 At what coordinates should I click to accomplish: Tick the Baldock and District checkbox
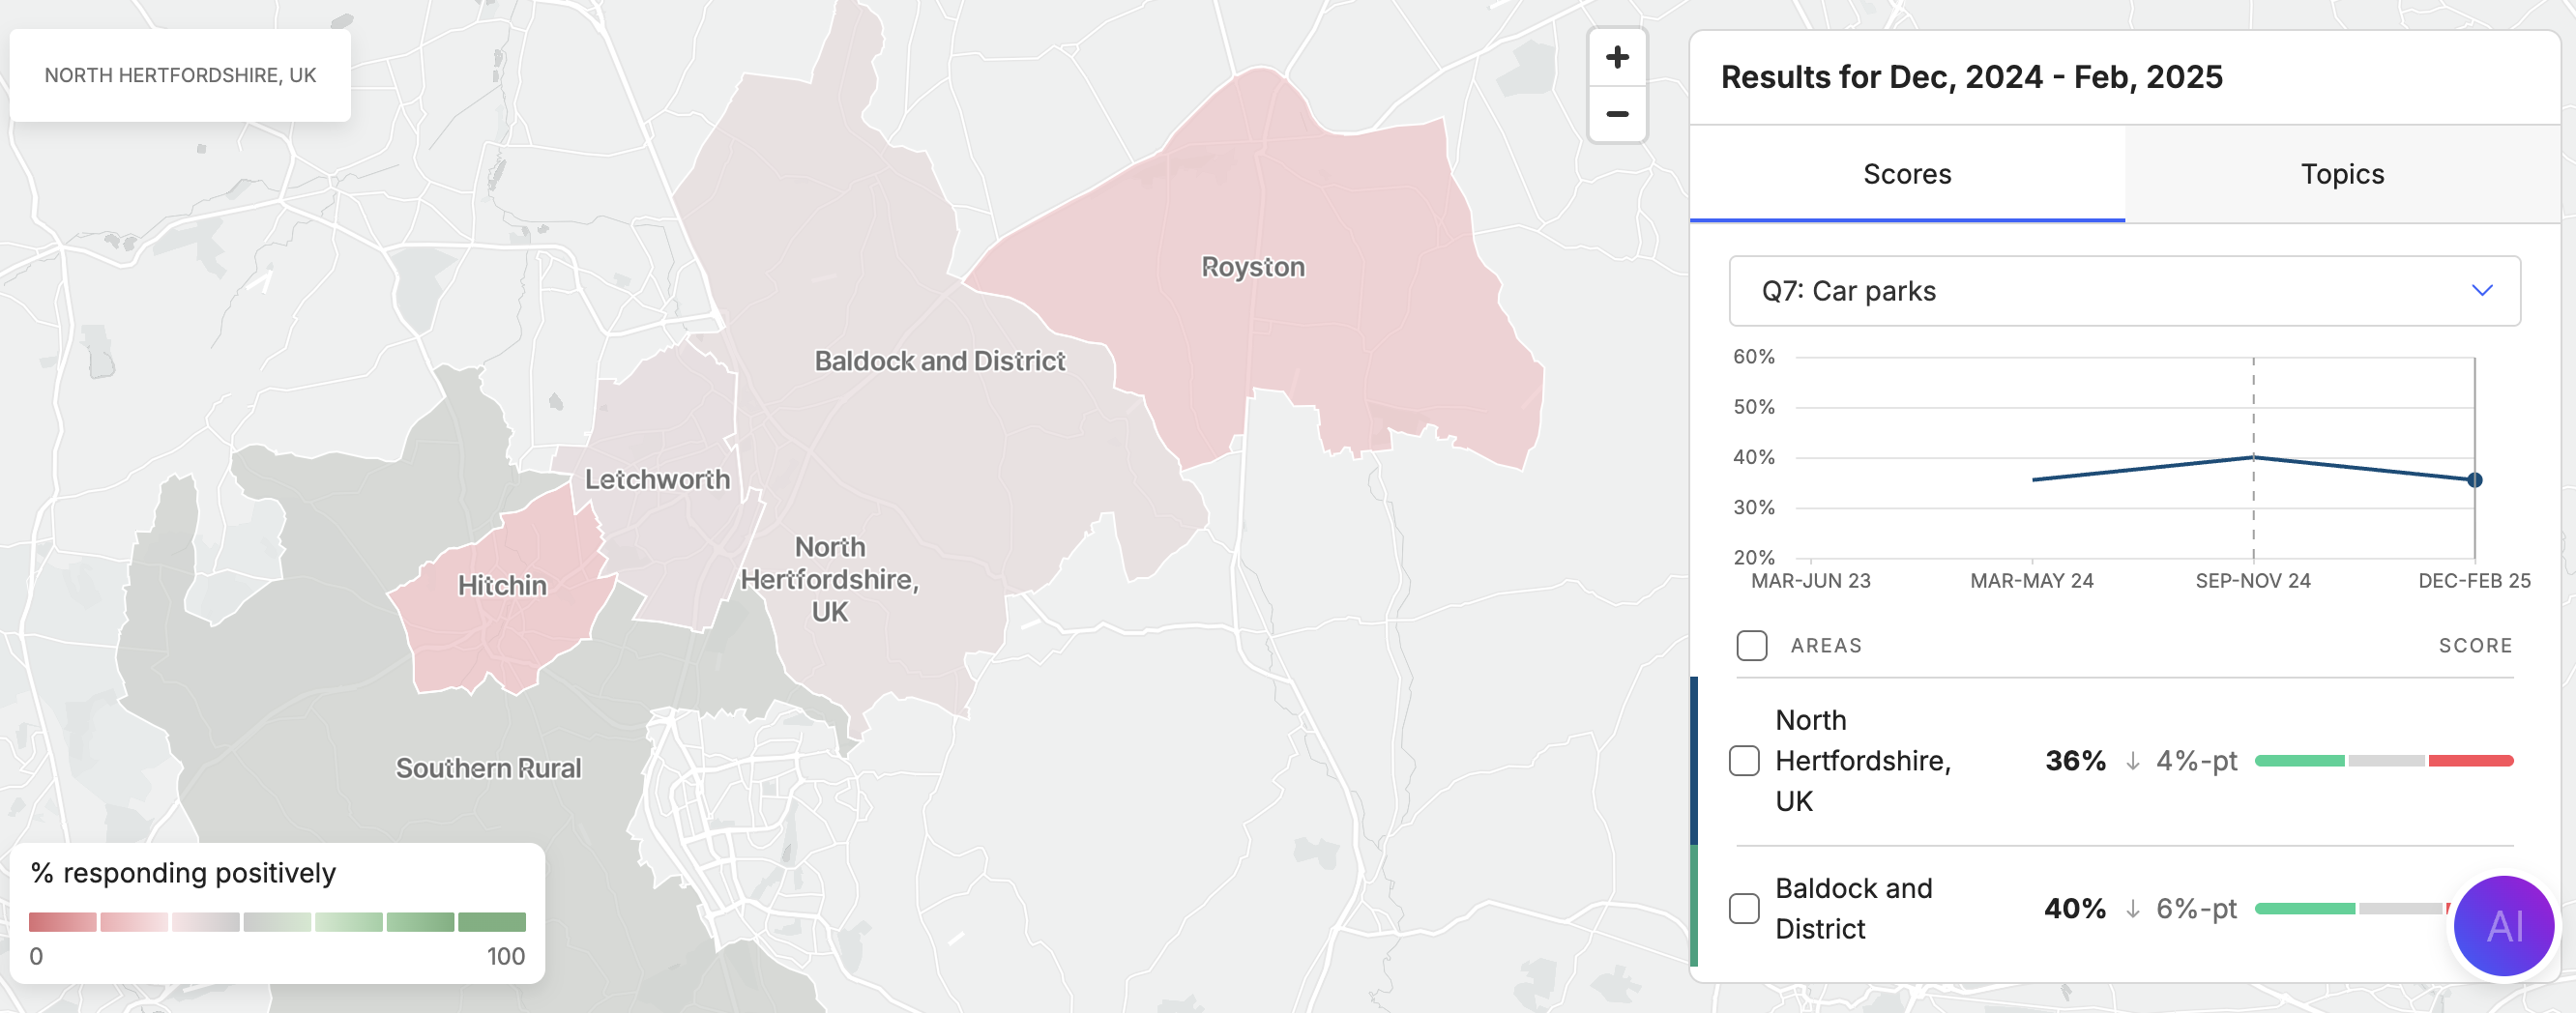click(1744, 909)
